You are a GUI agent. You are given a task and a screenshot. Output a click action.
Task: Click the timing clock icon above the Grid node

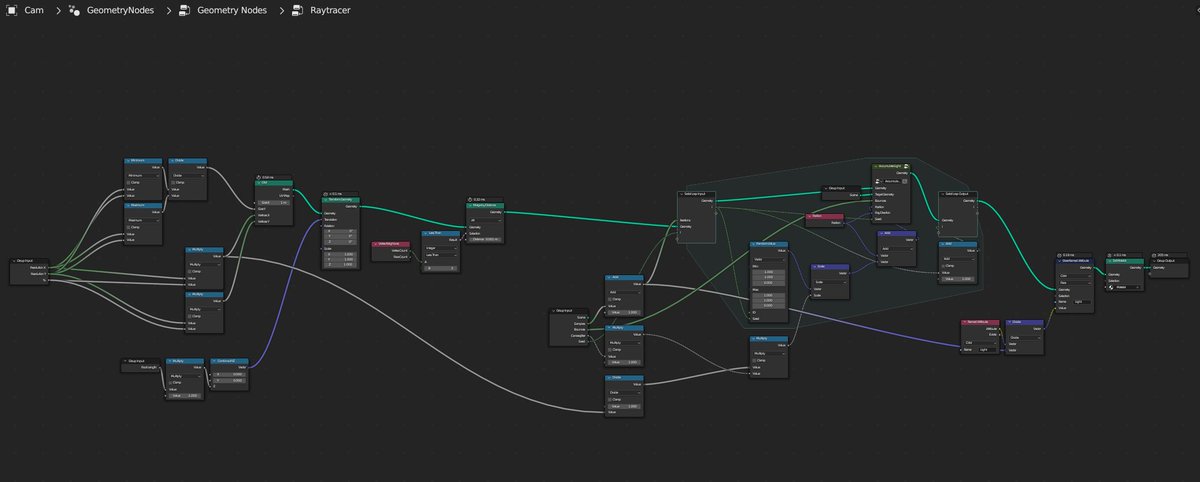(x=258, y=177)
